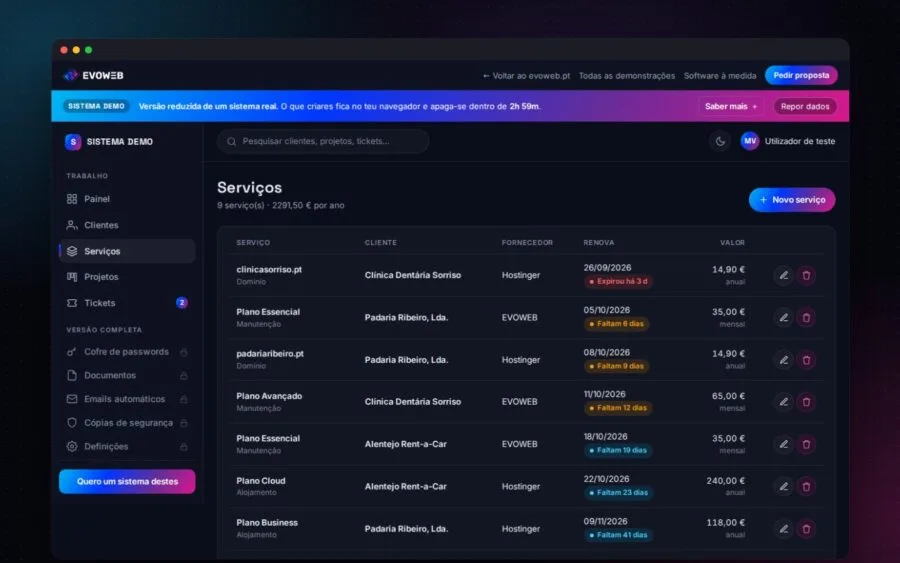Image resolution: width=900 pixels, height=563 pixels.
Task: Click the Faltam 41 dias badge
Action: click(x=618, y=535)
